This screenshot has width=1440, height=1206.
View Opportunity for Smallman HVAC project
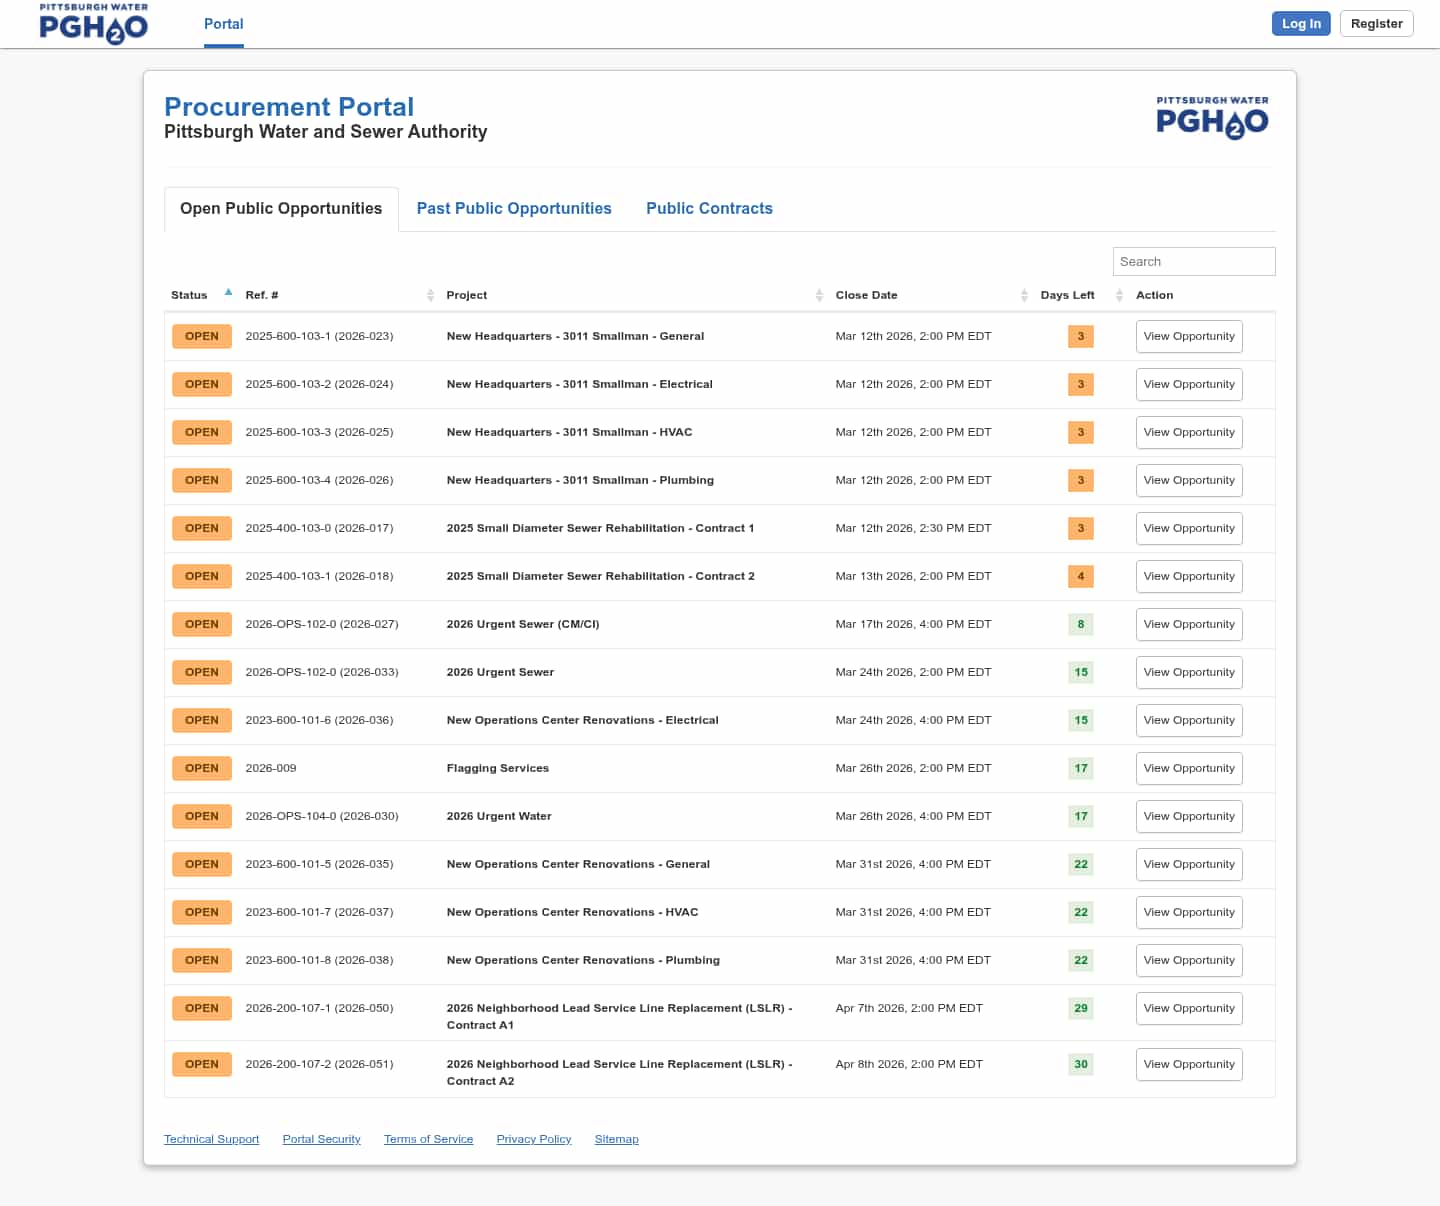coord(1188,432)
